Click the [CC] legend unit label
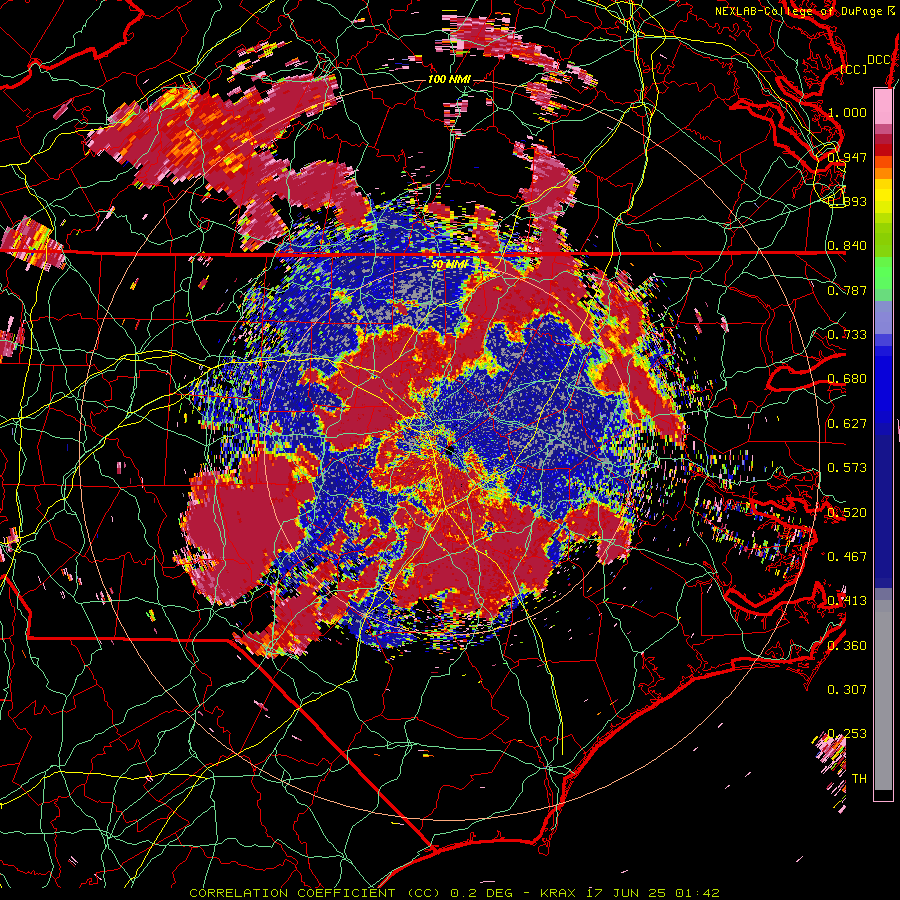 pyautogui.click(x=853, y=69)
